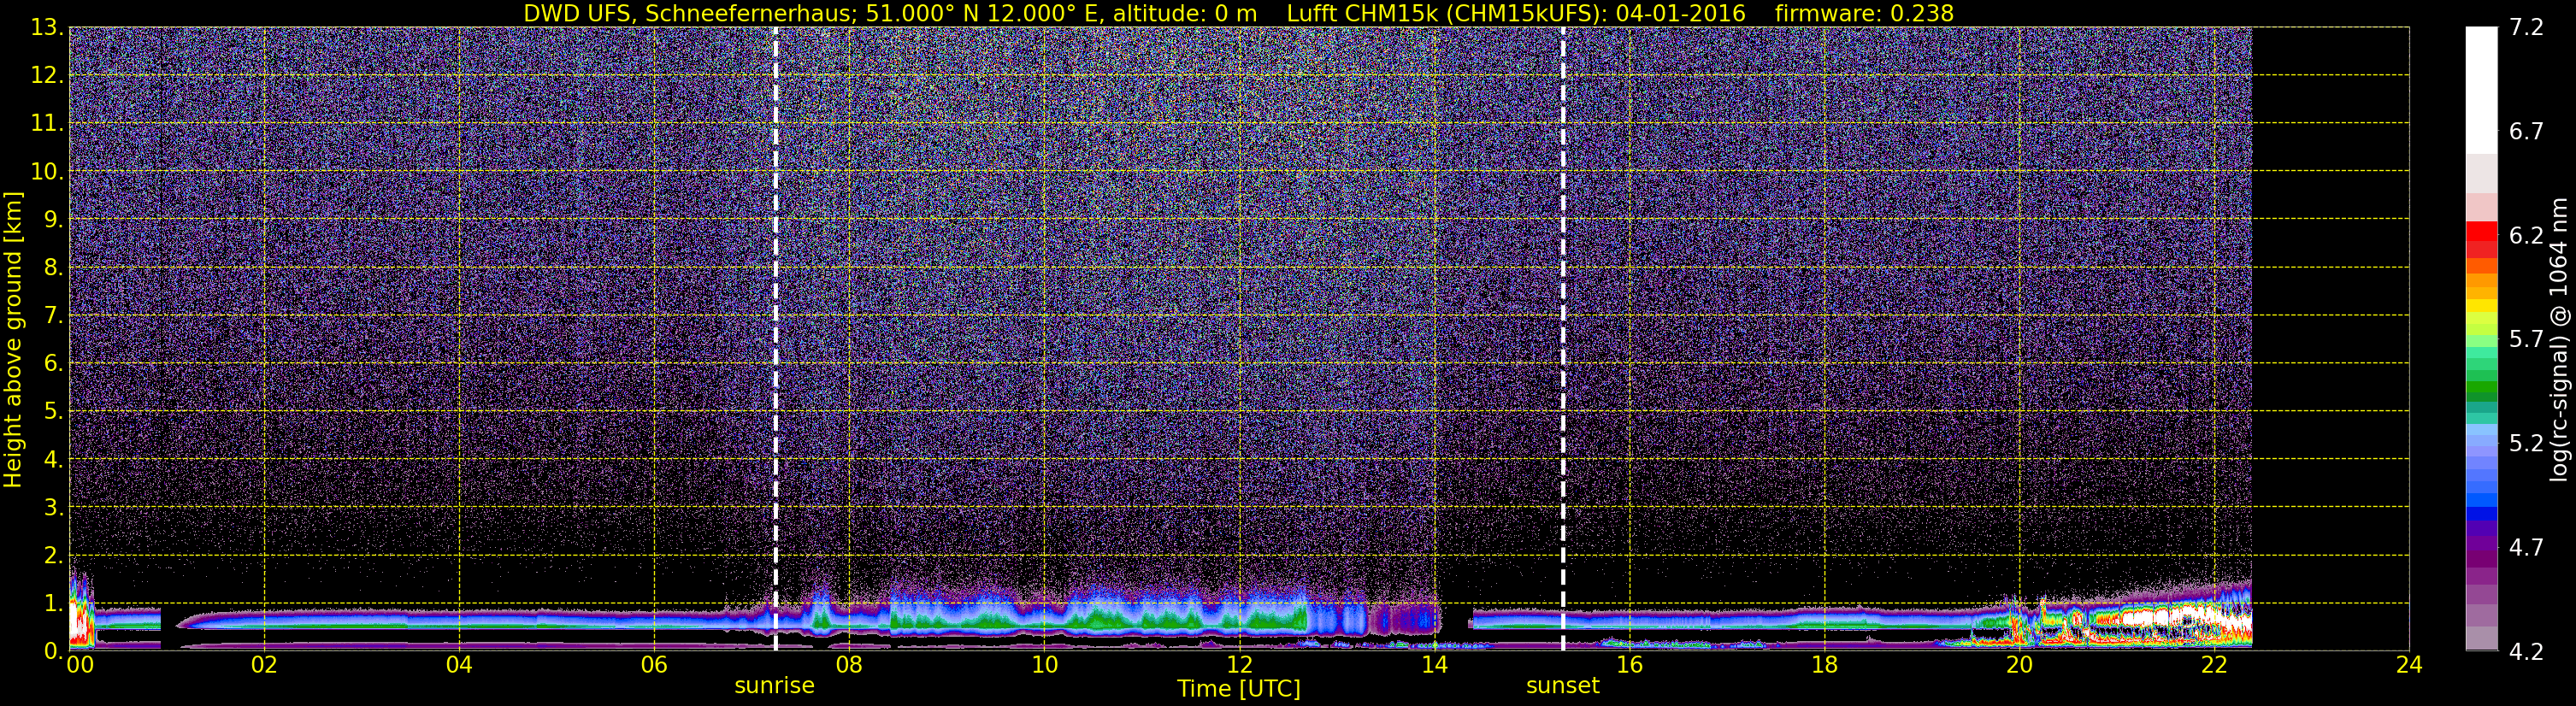Click the 'Lufft CHM15k (CHM15kUFS): 04-01-2016' title text
The width and height of the screenshot is (2576, 706).
pyautogui.click(x=1516, y=13)
